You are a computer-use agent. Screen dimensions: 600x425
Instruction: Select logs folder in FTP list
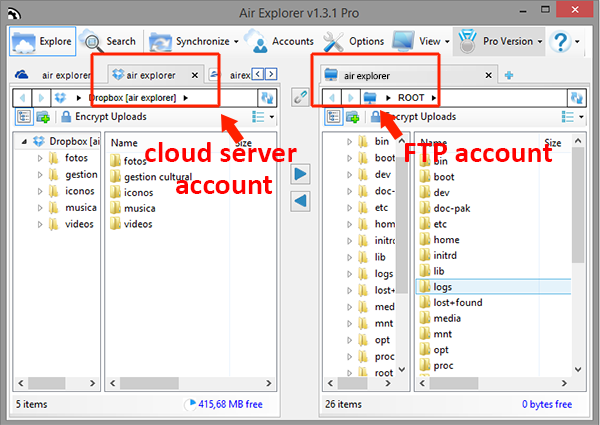(493, 287)
